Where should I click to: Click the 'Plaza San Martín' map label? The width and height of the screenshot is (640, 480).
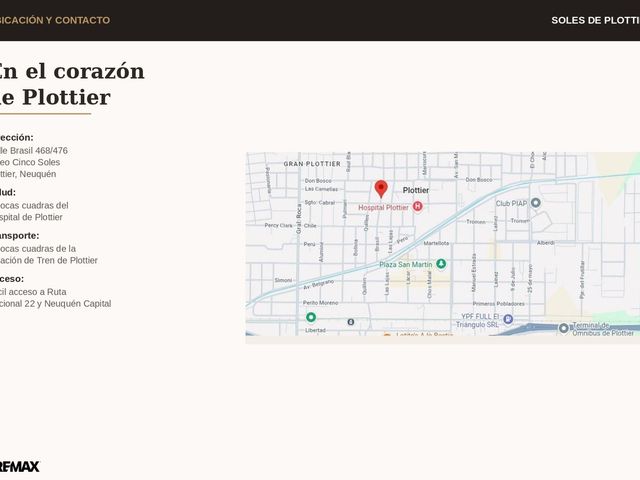pos(406,264)
